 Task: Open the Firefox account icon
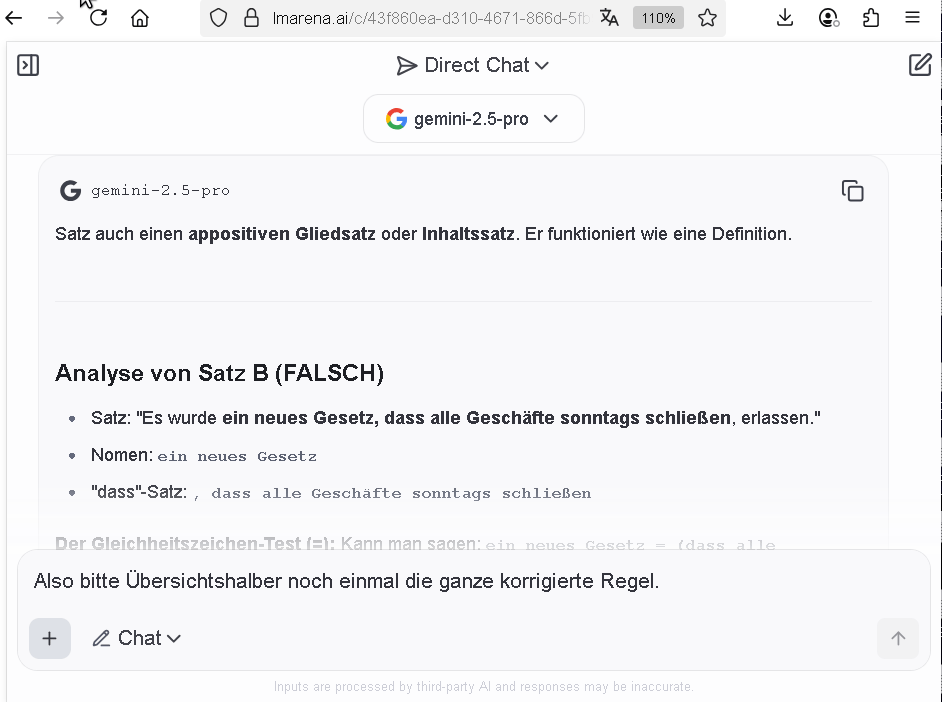[828, 18]
